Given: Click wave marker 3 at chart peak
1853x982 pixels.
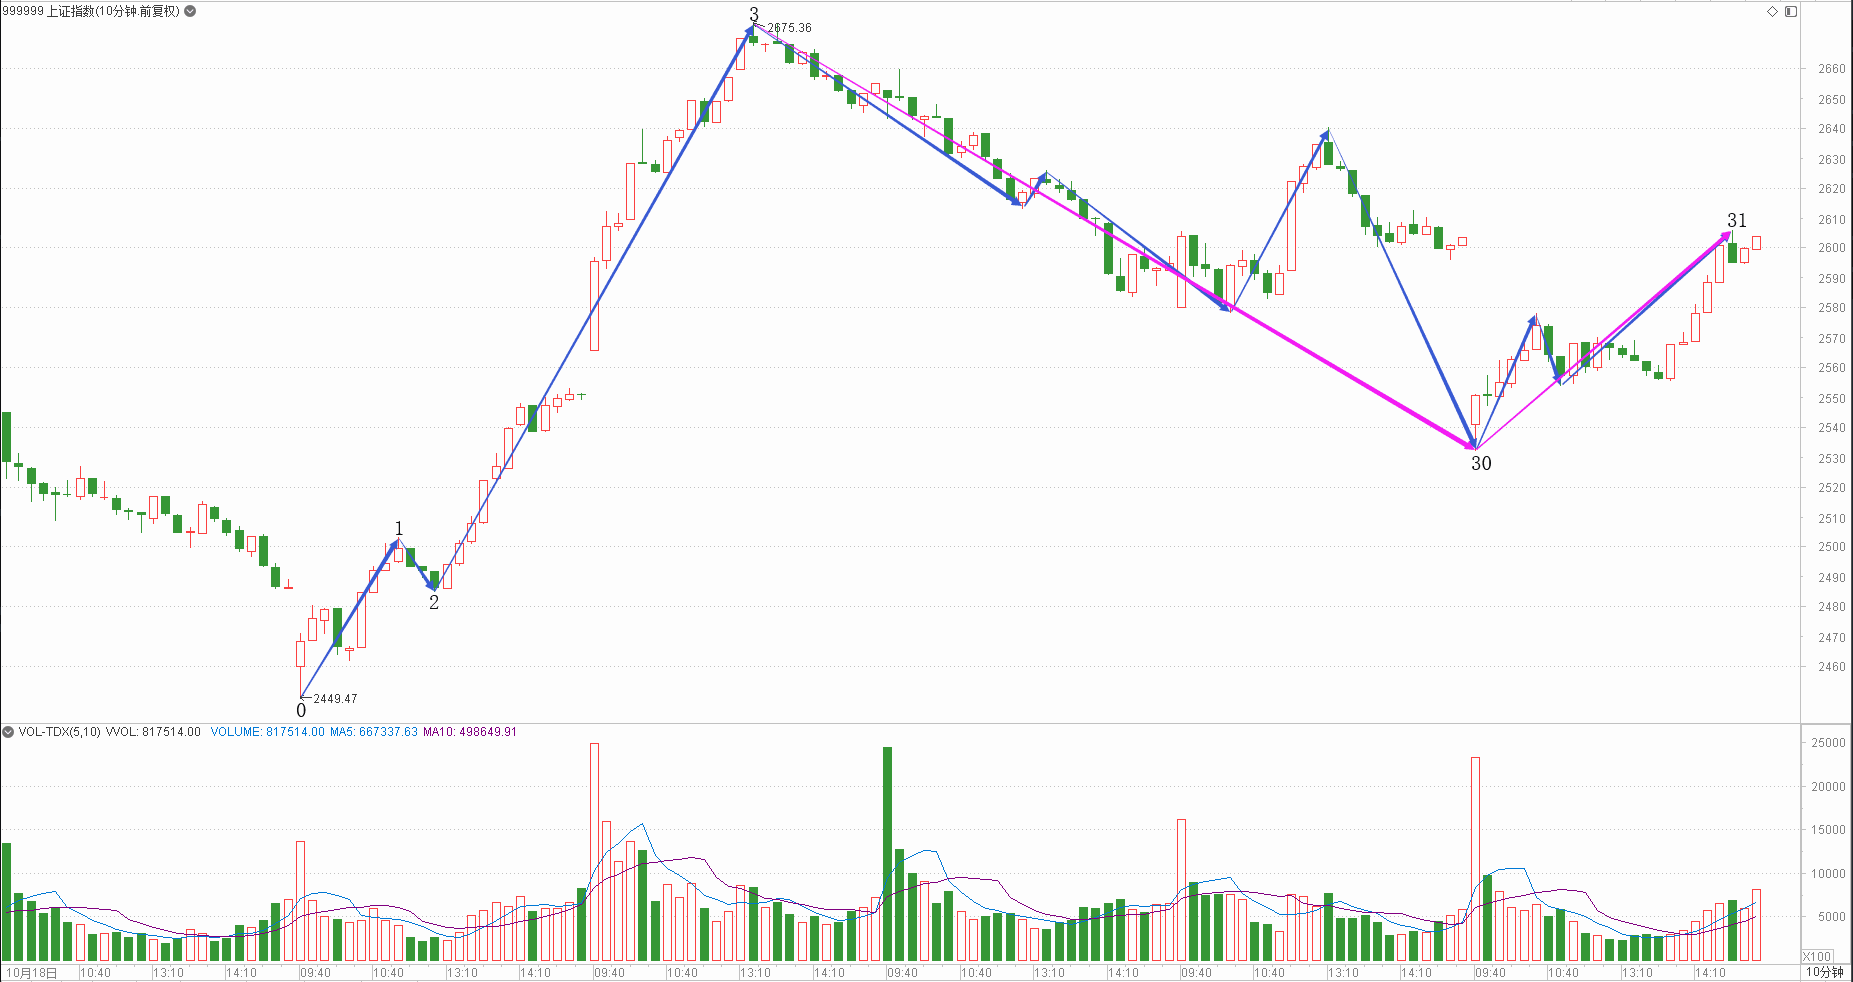Looking at the screenshot, I should point(754,14).
